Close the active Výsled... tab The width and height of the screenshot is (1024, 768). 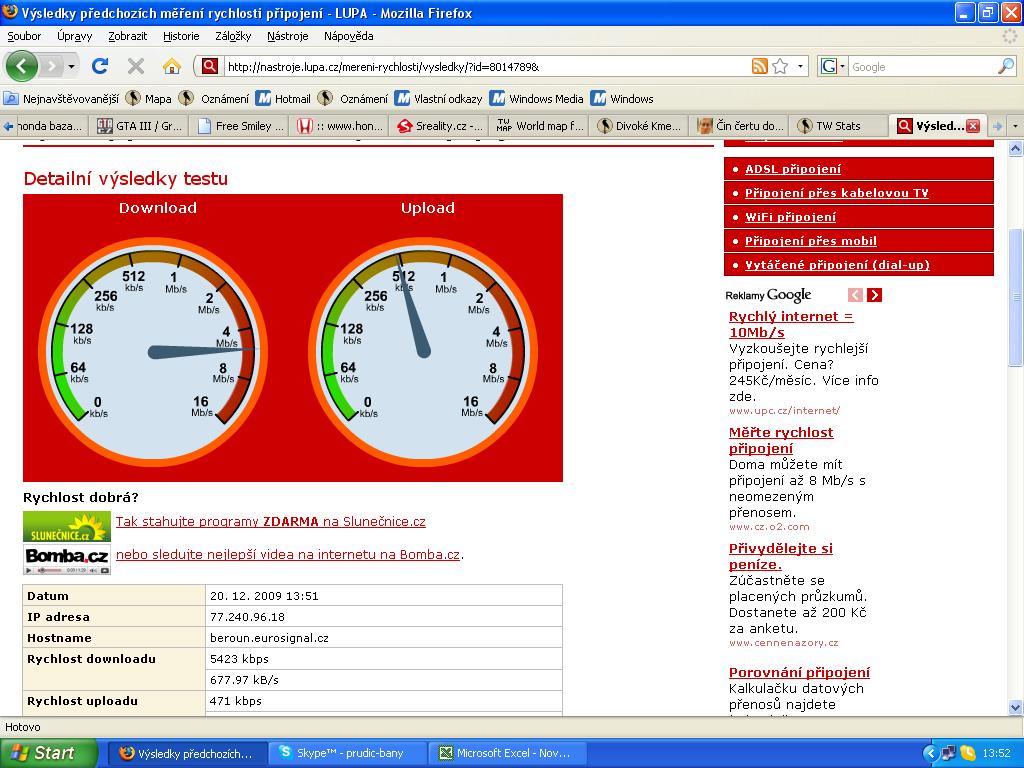tap(972, 126)
